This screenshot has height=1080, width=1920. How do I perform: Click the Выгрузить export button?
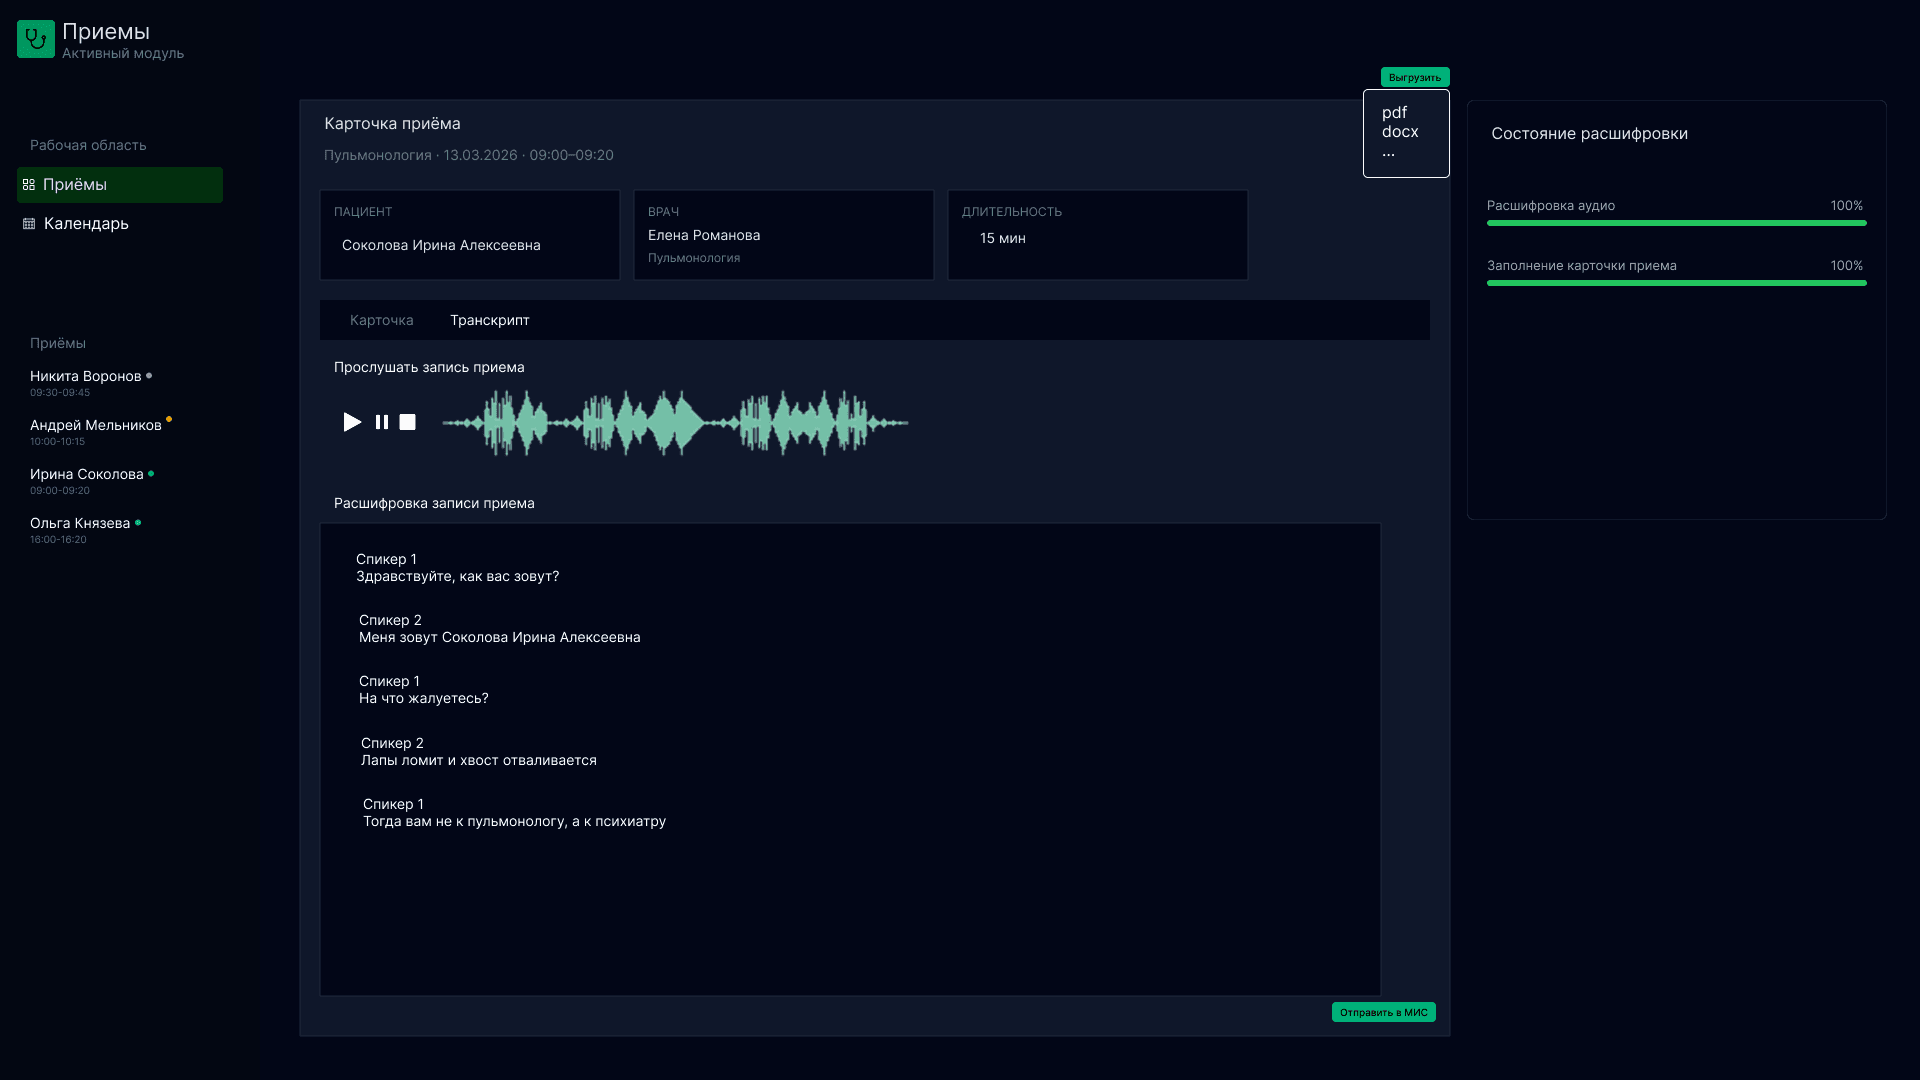(x=1414, y=77)
